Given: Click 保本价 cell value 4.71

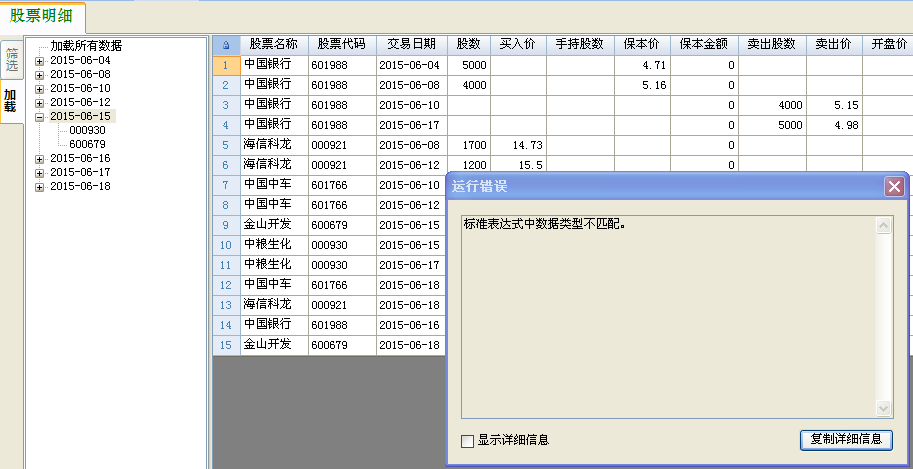Looking at the screenshot, I should tap(642, 65).
